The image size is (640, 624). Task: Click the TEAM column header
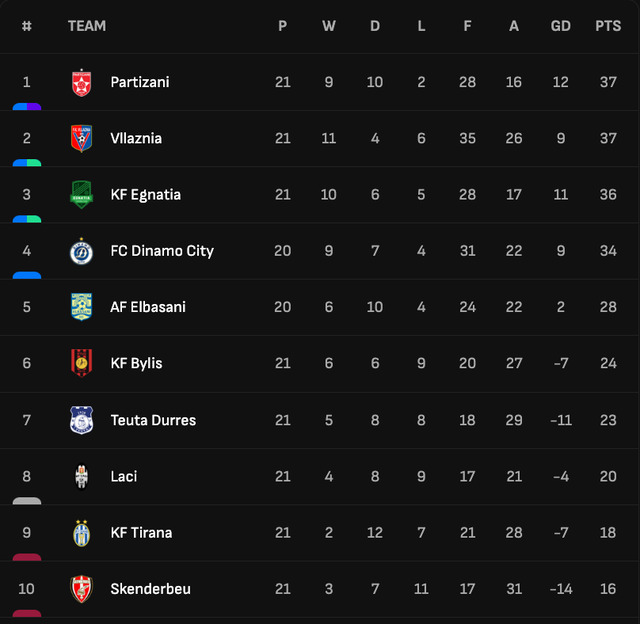click(x=87, y=26)
